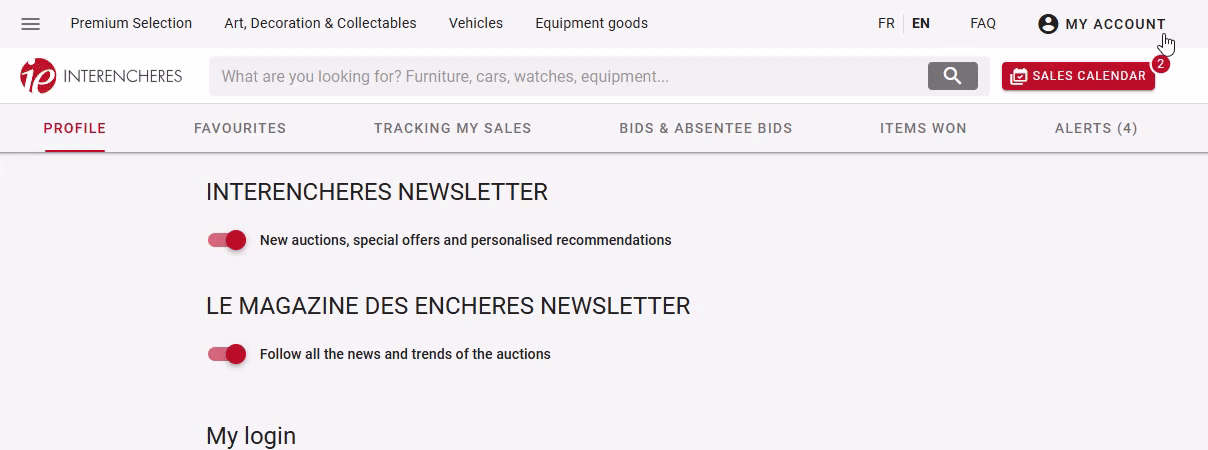Turn off Le Magazine des Encheres newsletter
This screenshot has width=1208, height=450.
tap(227, 354)
